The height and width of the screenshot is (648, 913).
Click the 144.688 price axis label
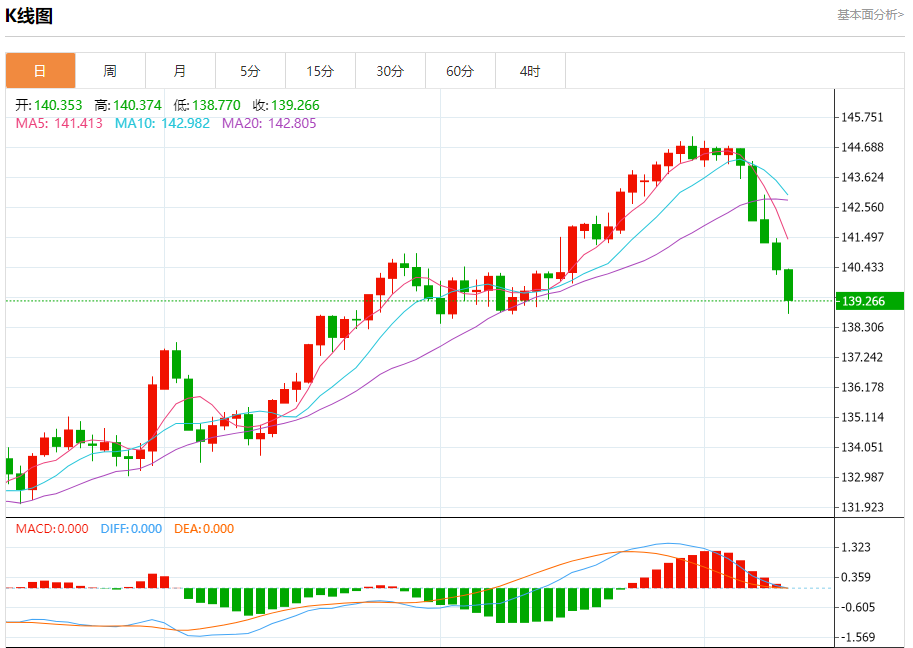862,147
